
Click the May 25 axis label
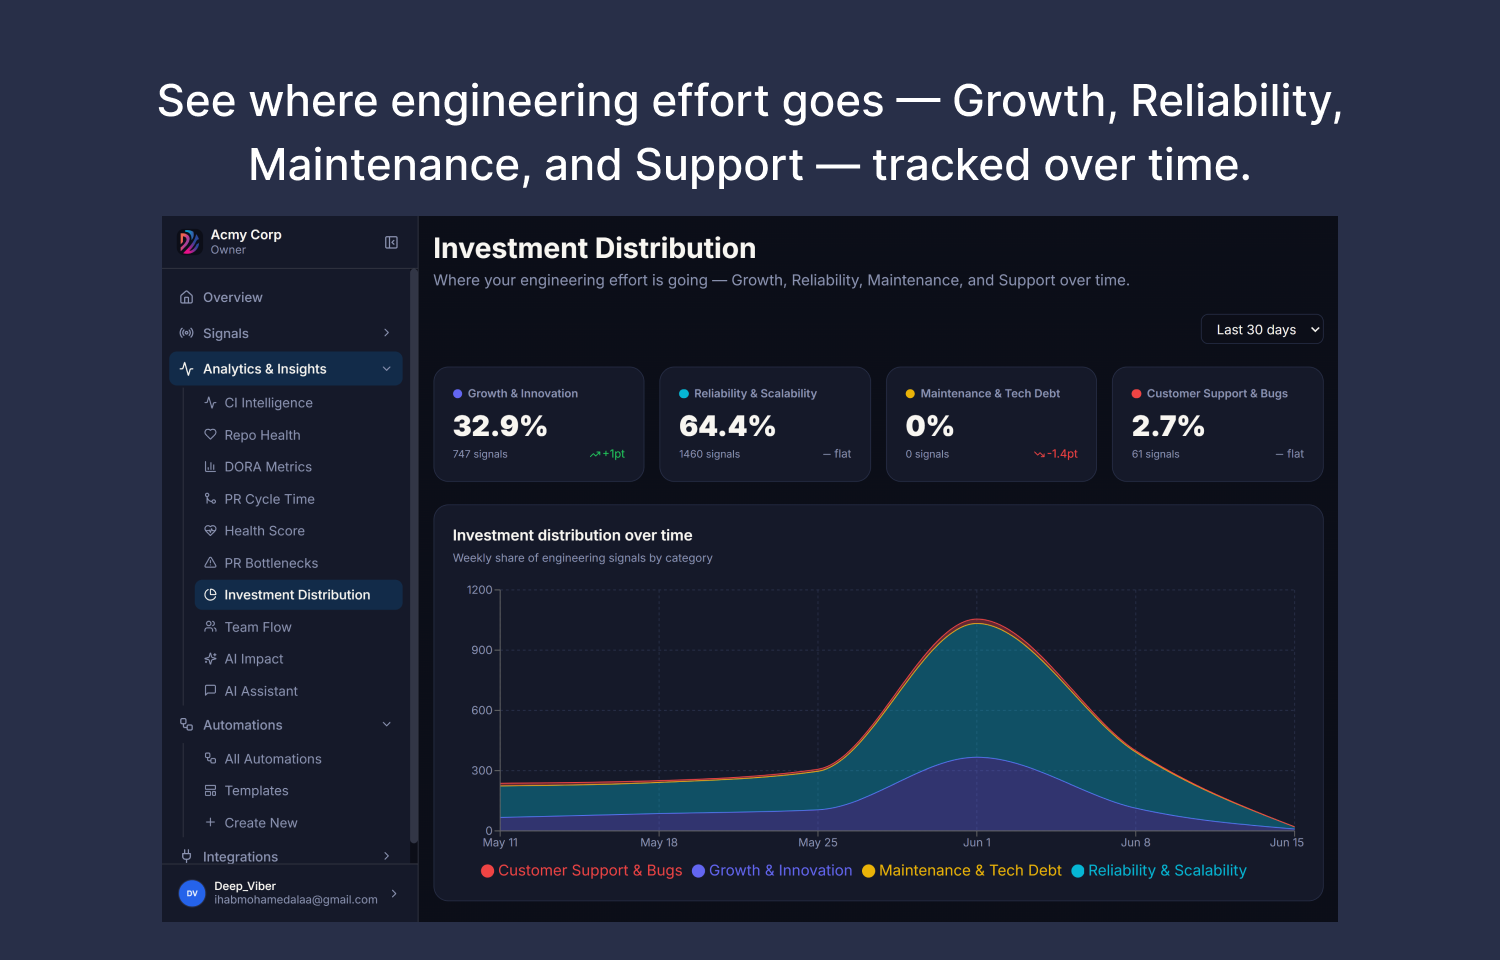coord(818,843)
